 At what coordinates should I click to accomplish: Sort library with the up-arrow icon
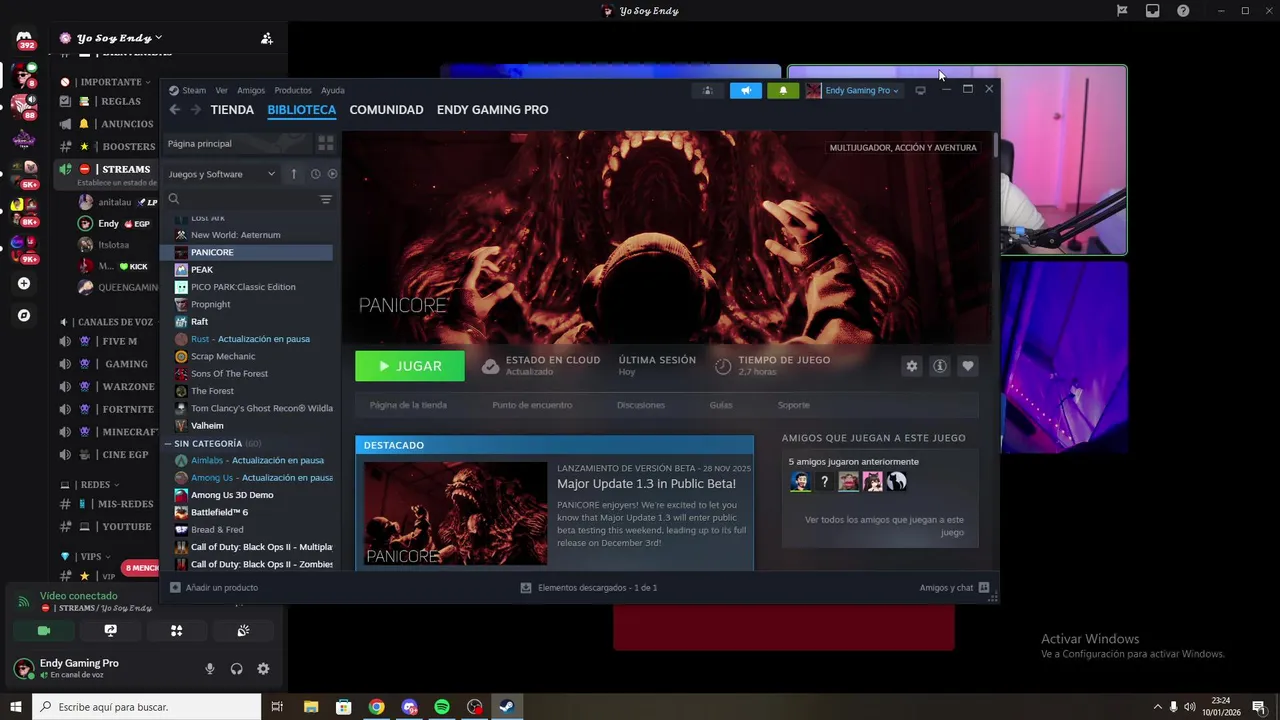[293, 174]
